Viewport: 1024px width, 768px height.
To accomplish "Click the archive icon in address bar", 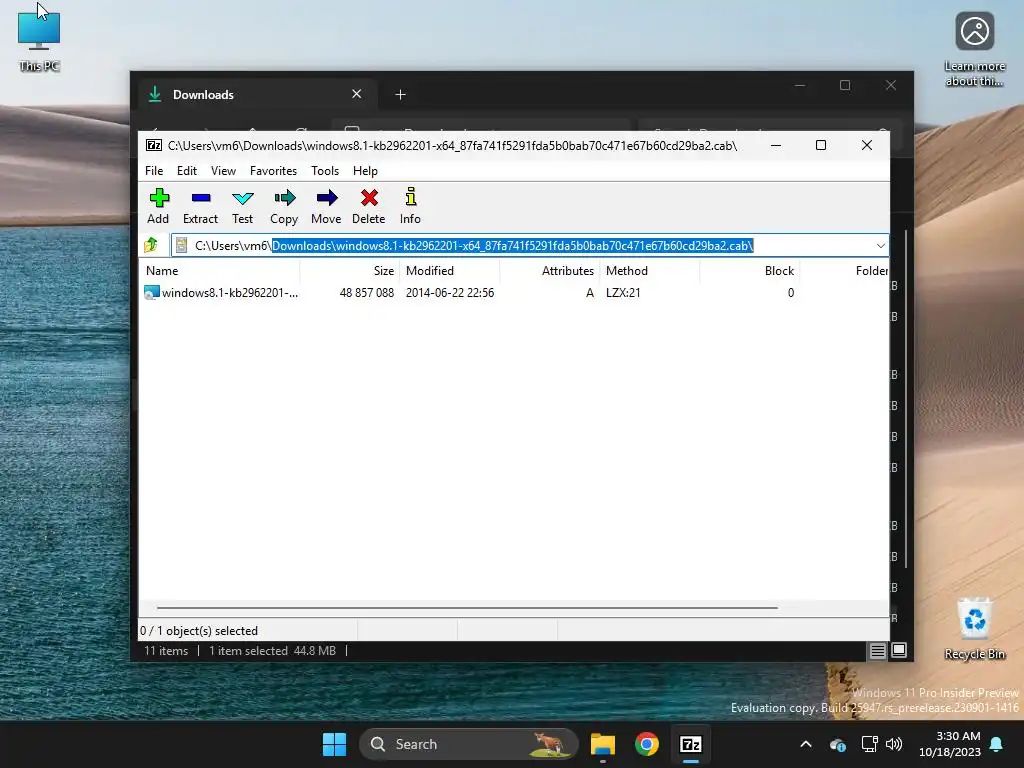I will 182,246.
